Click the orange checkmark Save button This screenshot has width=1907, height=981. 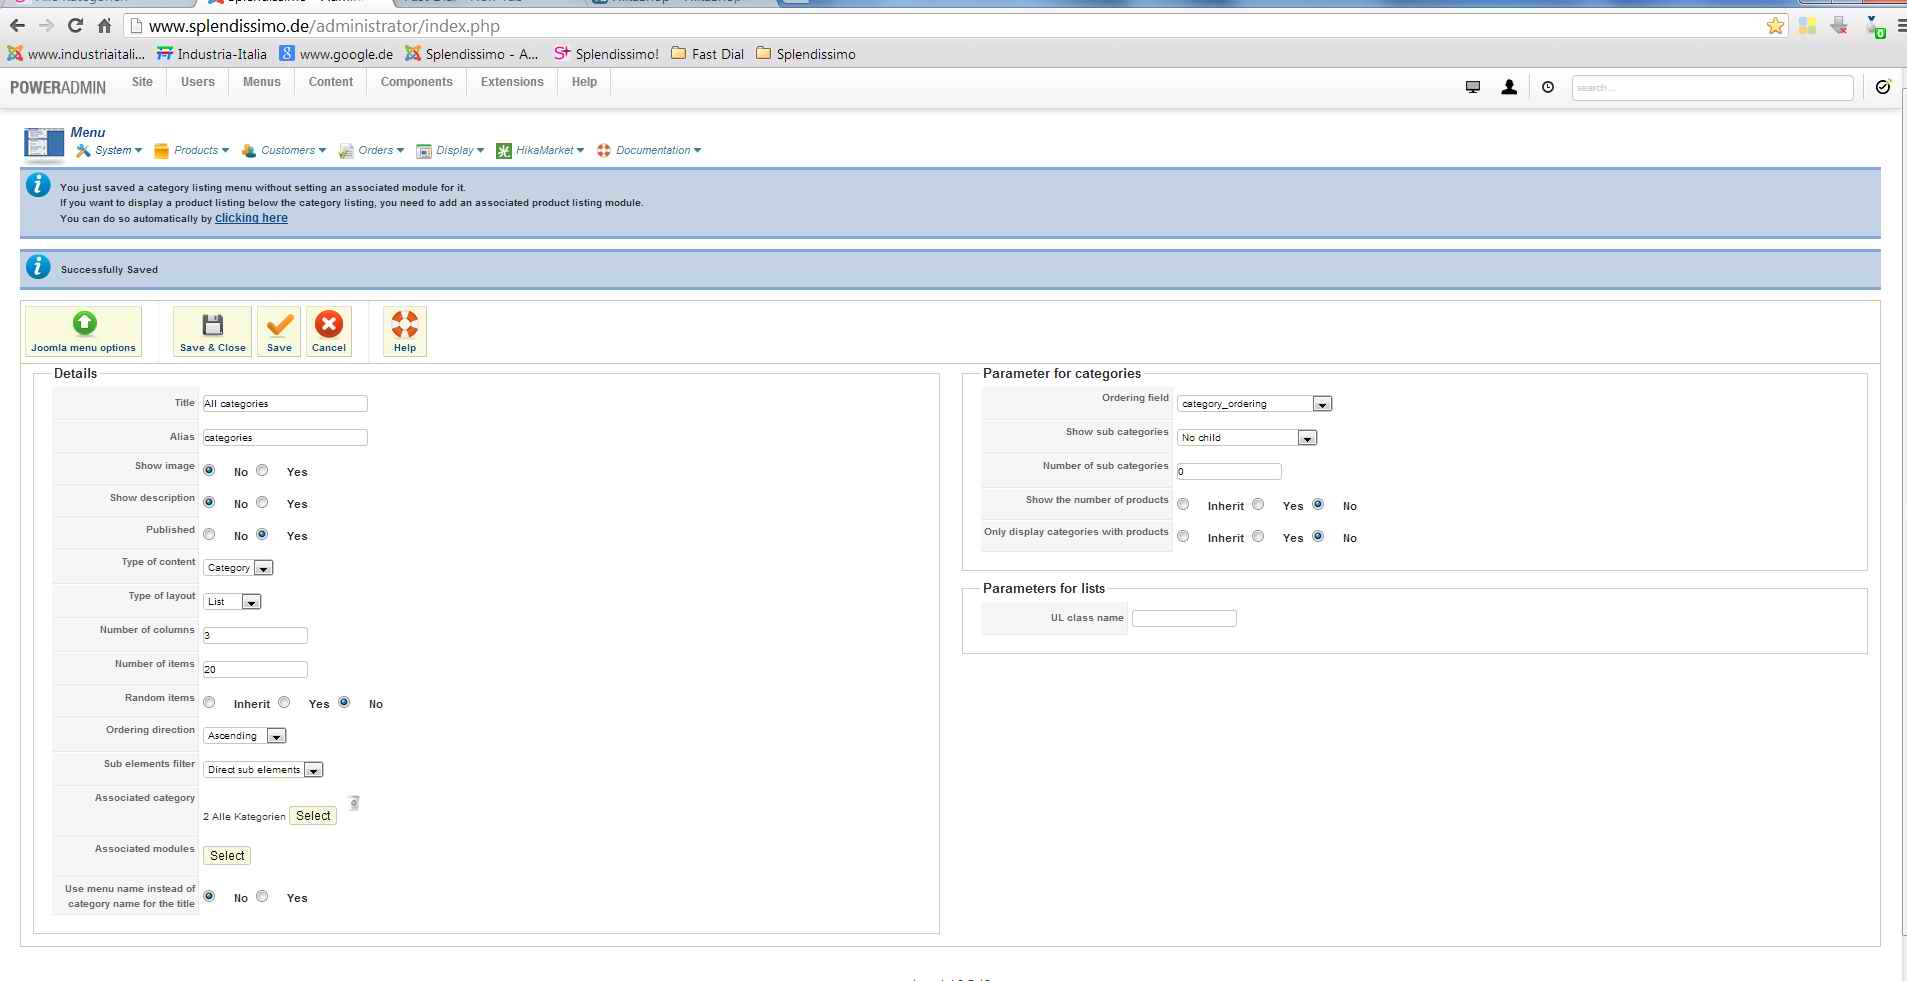pos(279,331)
